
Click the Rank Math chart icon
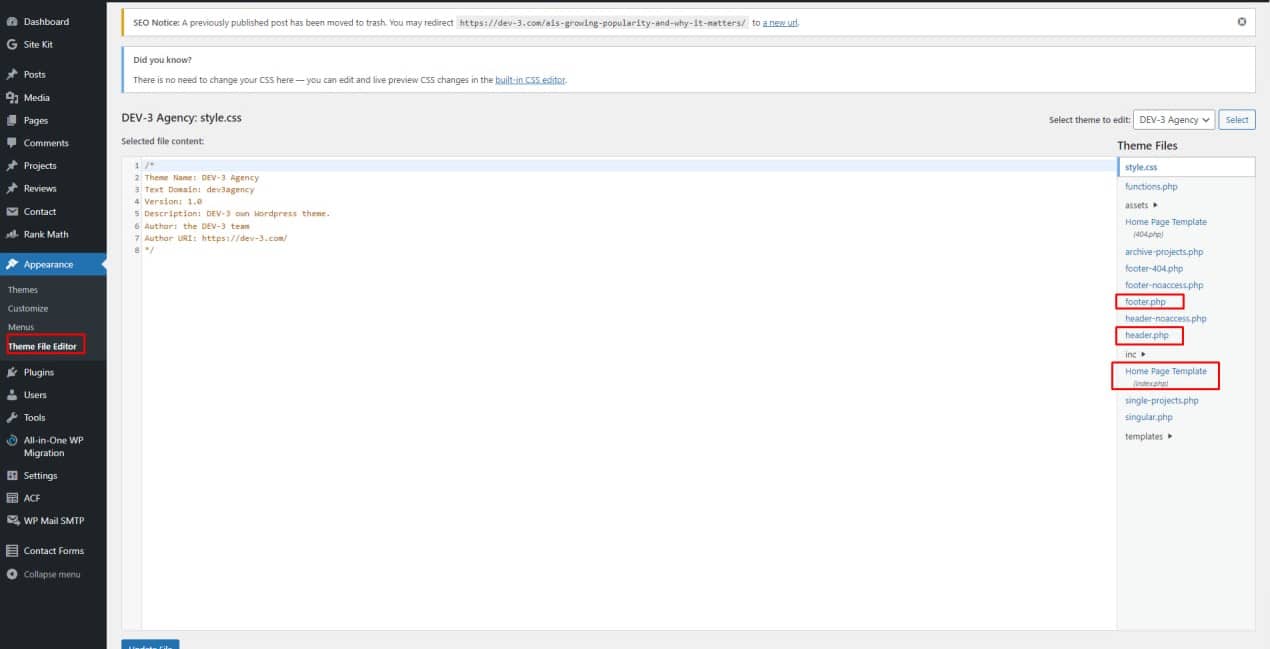click(x=12, y=234)
